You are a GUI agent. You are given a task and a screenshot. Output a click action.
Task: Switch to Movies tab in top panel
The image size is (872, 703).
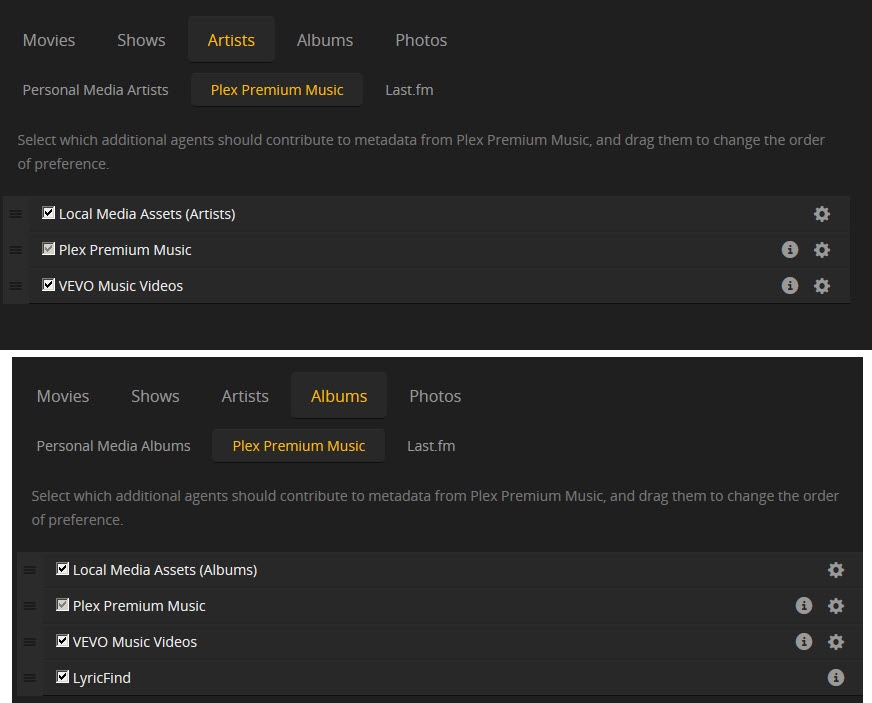(49, 40)
